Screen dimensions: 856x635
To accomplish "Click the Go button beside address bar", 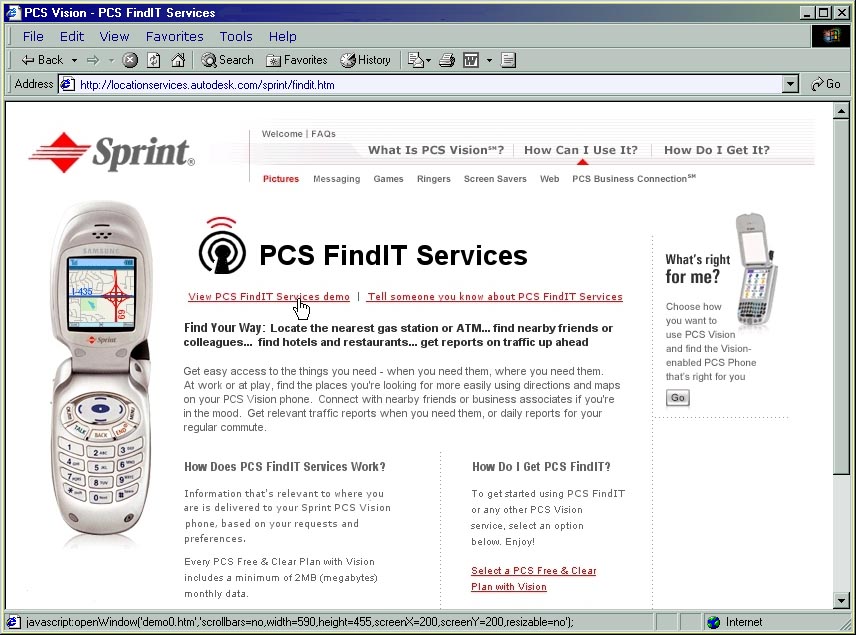I will (x=825, y=84).
